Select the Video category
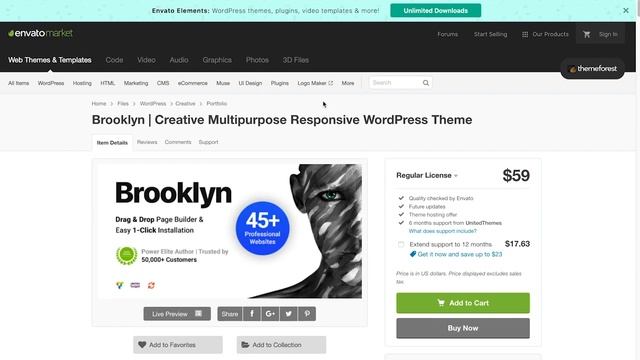The image size is (640, 360). [x=146, y=60]
